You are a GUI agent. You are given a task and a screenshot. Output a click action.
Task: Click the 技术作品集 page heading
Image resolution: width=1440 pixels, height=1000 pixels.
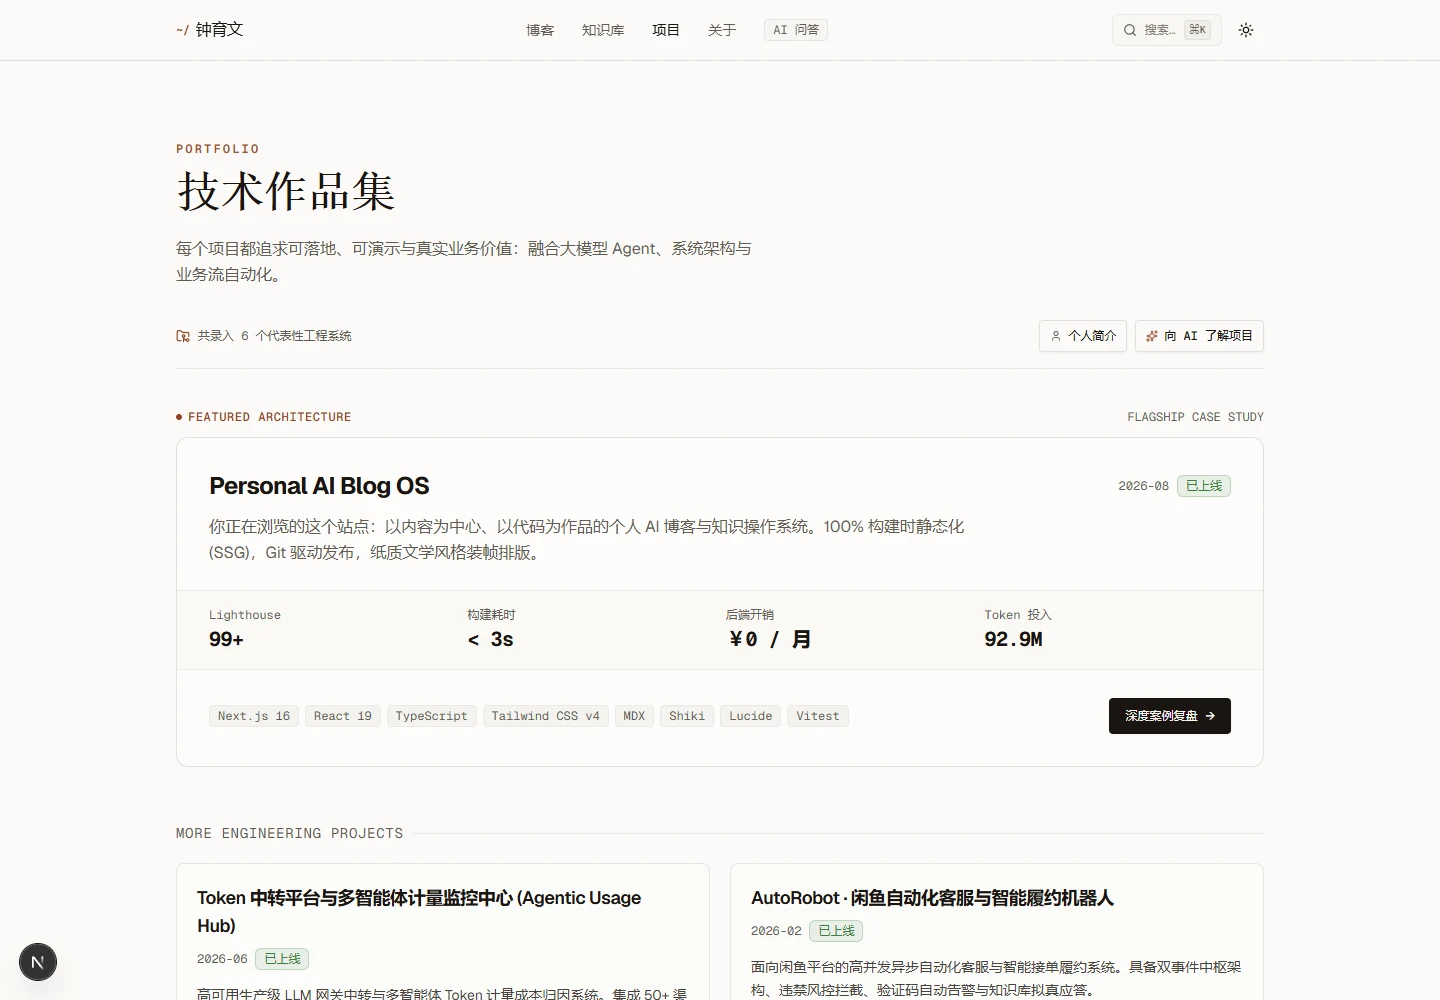[286, 191]
